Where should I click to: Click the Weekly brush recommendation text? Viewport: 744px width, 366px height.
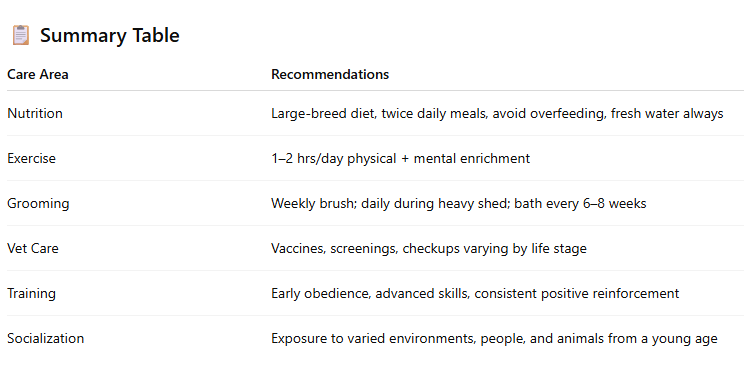tap(459, 204)
